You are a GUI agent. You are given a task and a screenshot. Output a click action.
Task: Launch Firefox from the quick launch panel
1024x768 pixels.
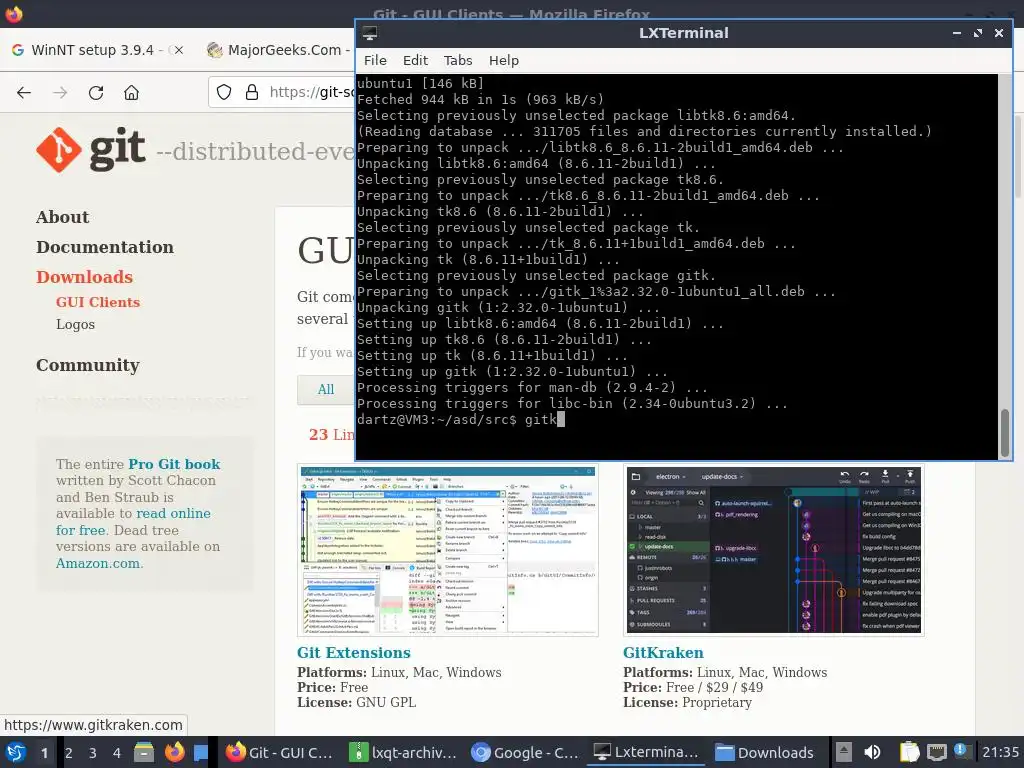(x=174, y=752)
